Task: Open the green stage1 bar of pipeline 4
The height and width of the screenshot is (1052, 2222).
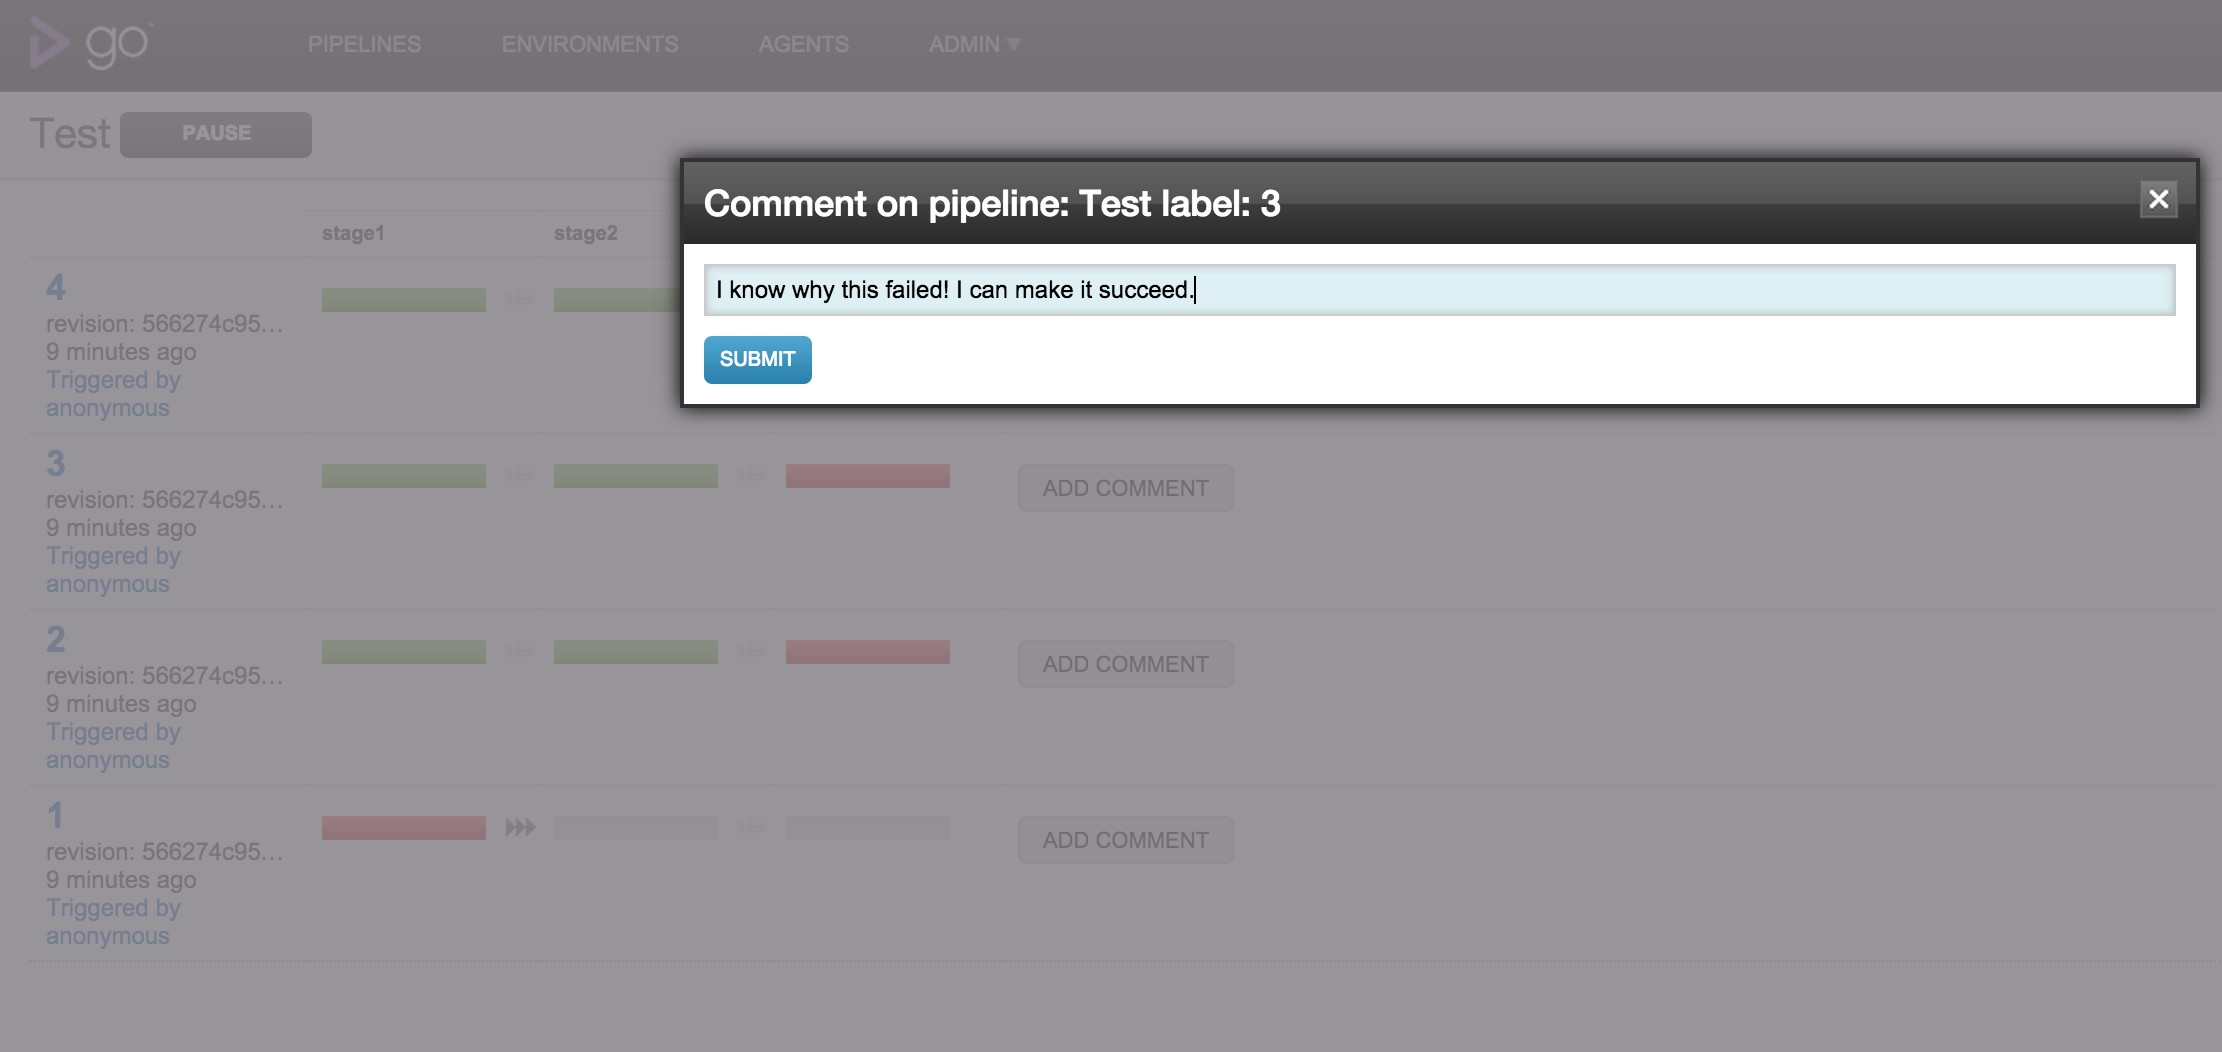Action: 404,299
